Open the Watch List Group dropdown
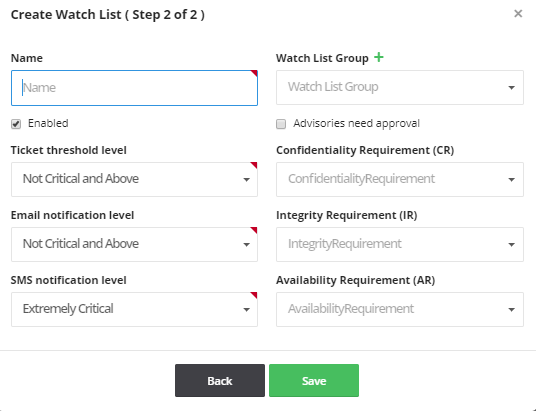 coord(400,88)
